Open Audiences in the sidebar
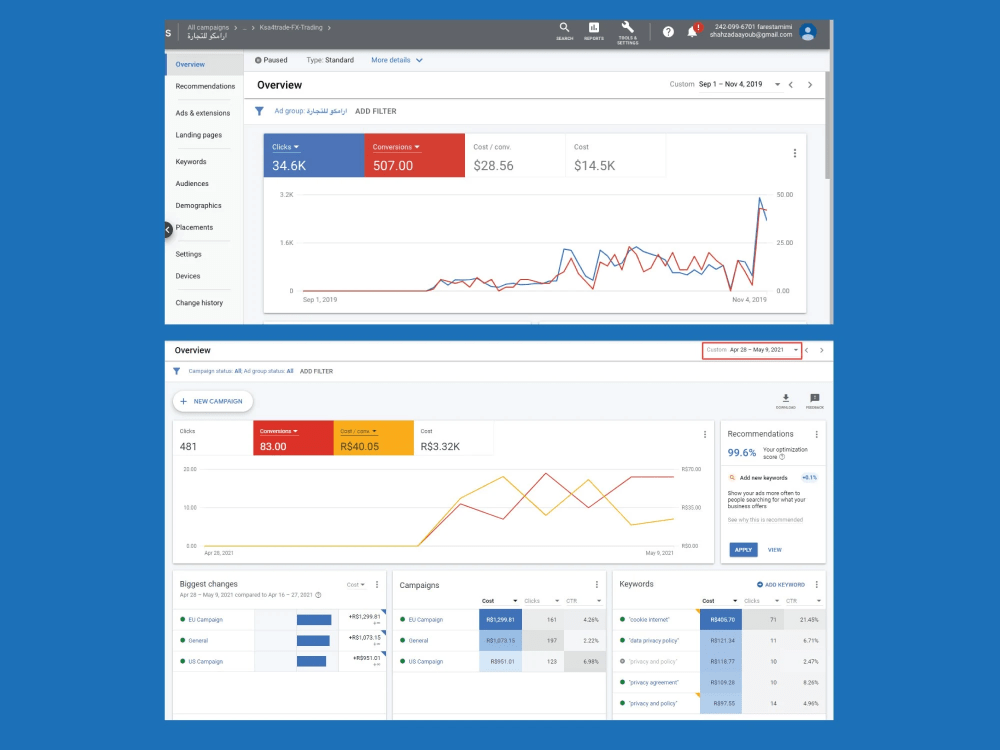1000x750 pixels. click(x=192, y=184)
